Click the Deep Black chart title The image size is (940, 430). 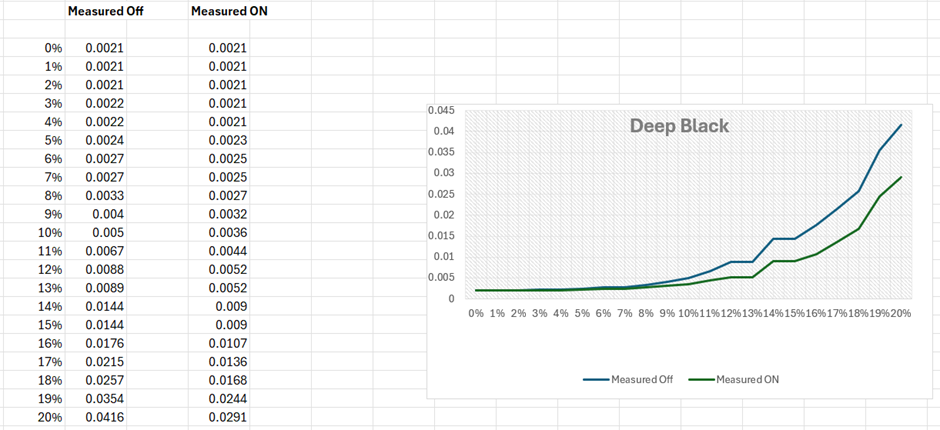click(679, 127)
